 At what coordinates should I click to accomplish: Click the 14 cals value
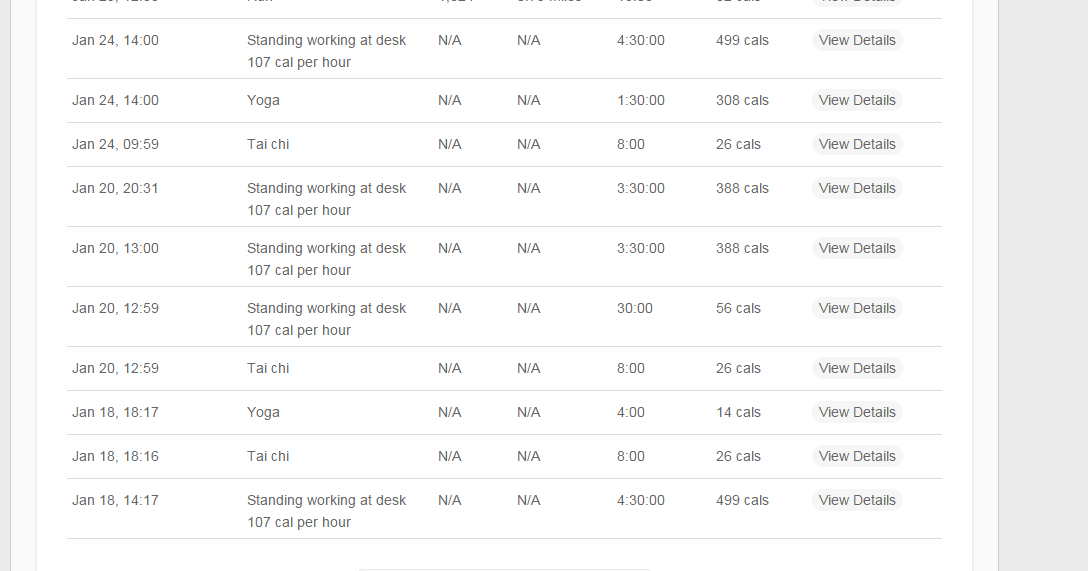pyautogui.click(x=738, y=412)
